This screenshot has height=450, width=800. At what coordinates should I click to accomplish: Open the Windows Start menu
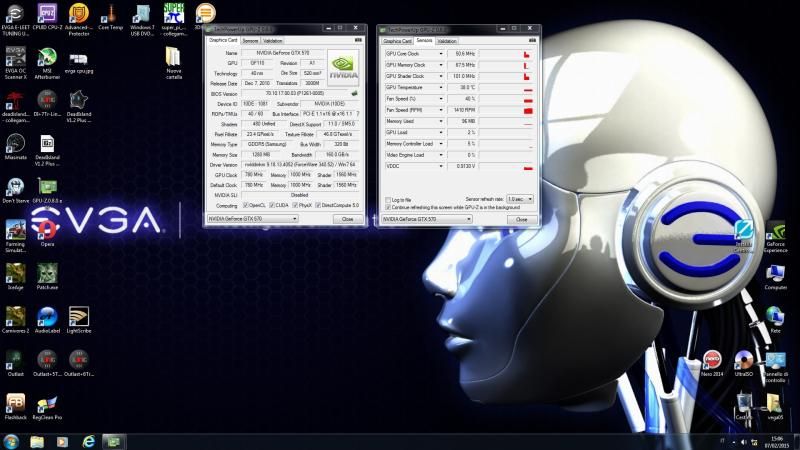tap(11, 441)
